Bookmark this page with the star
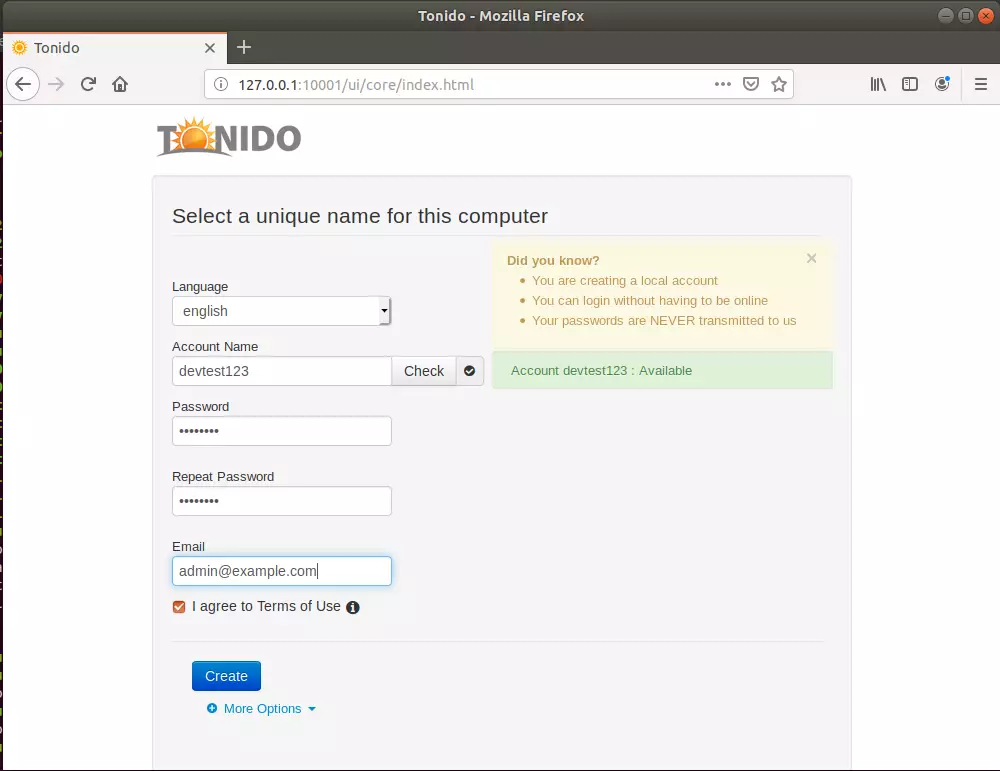 click(x=779, y=84)
